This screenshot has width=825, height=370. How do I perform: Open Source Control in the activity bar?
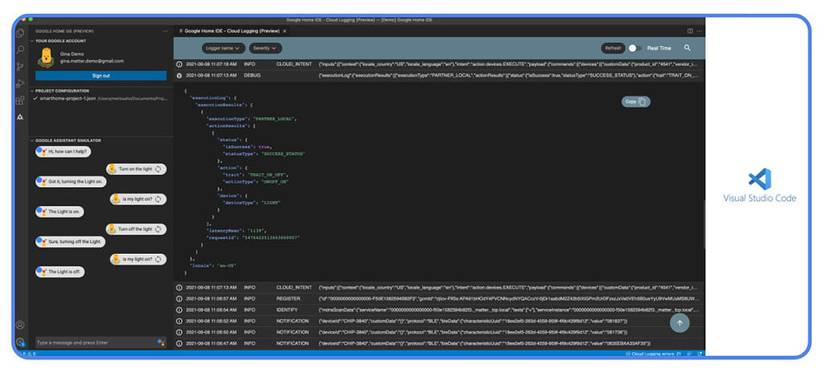21,66
